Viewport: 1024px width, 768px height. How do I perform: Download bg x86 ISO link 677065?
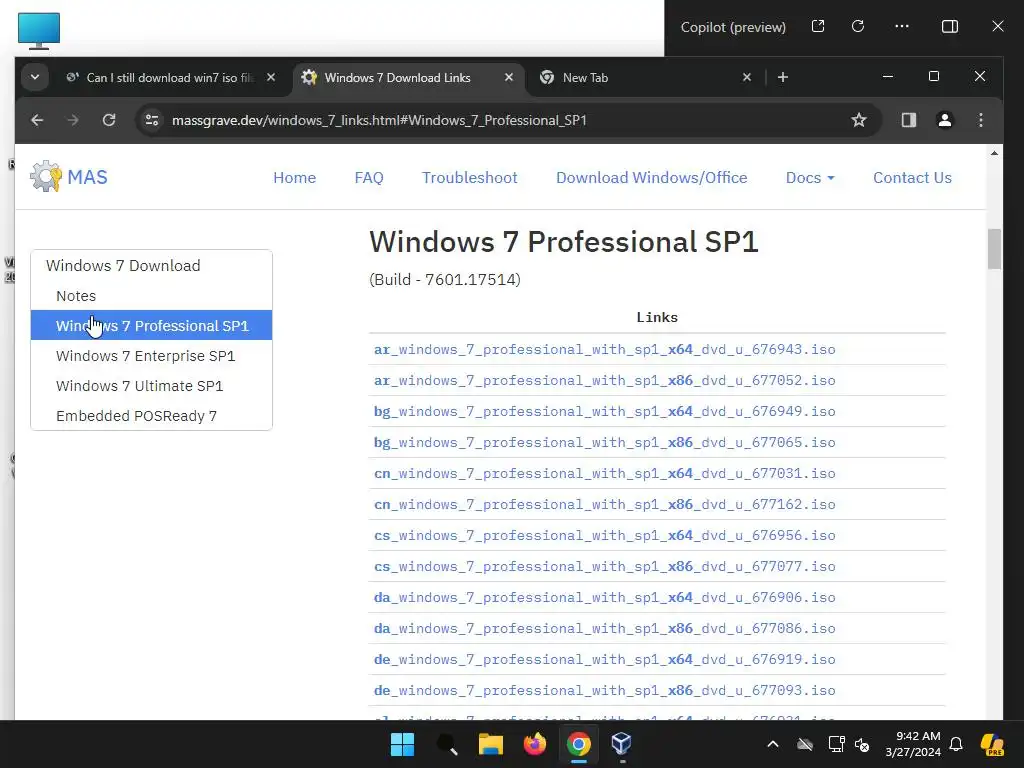click(x=605, y=442)
